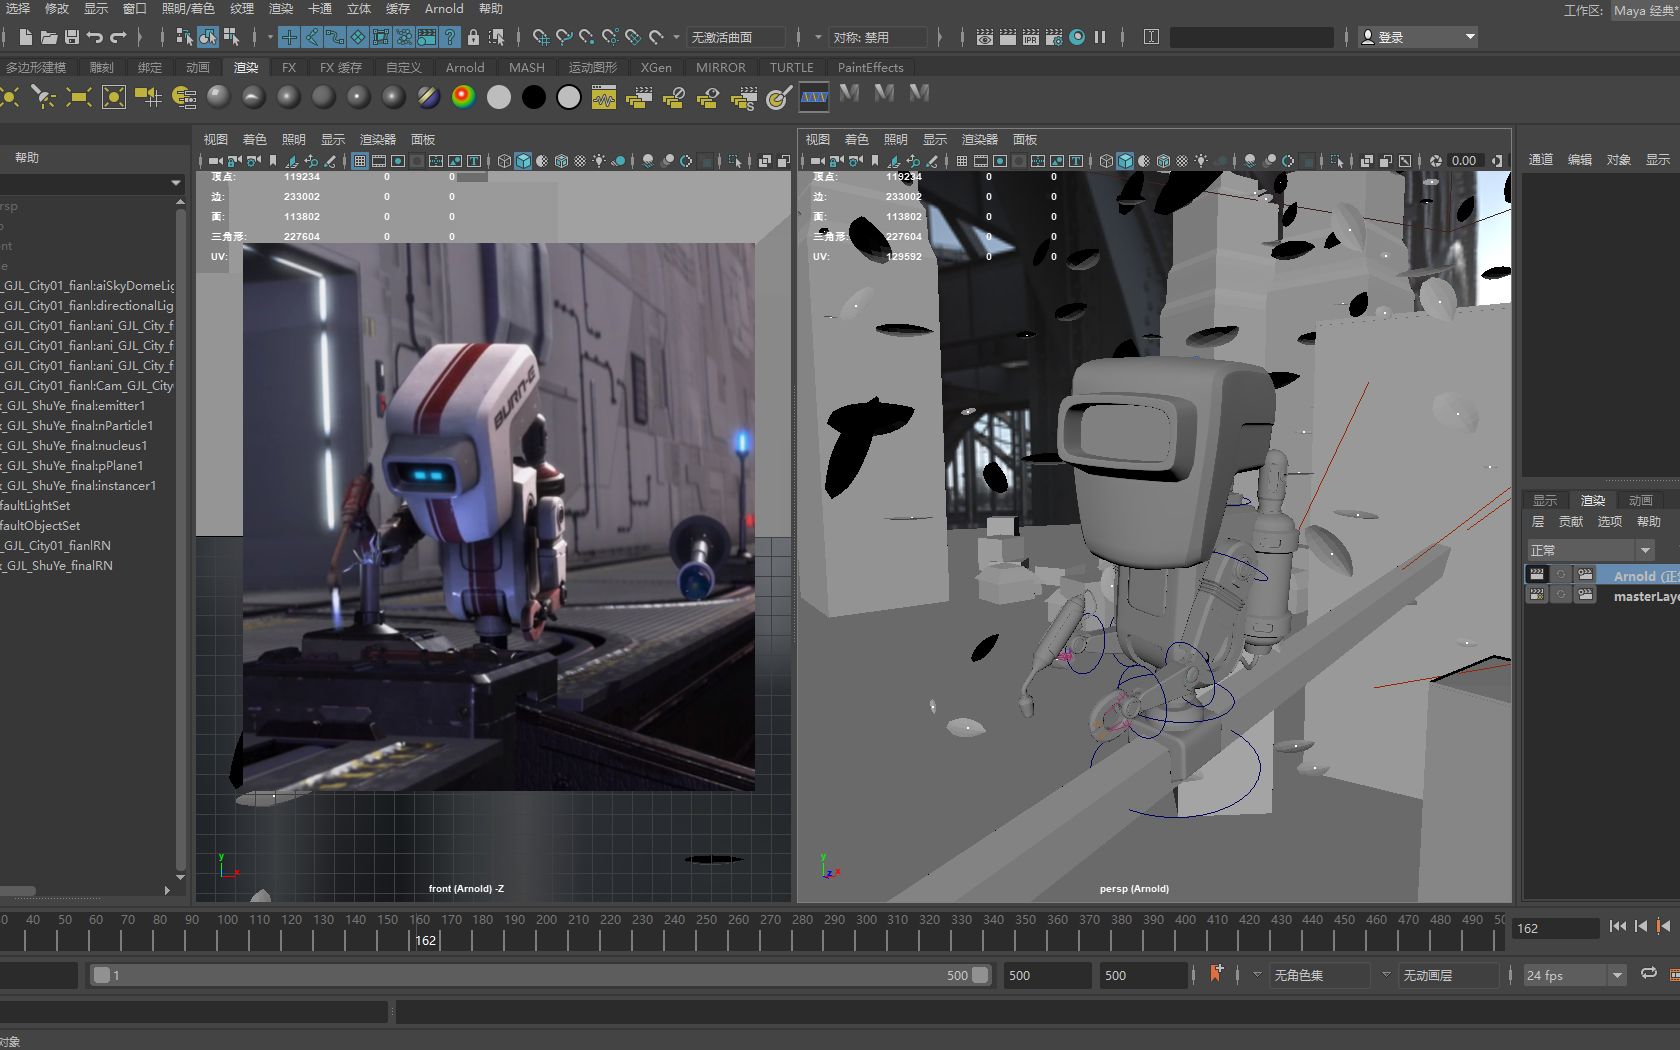Image resolution: width=1680 pixels, height=1050 pixels.
Task: Open the 纹理 menu in menu bar
Action: [242, 8]
